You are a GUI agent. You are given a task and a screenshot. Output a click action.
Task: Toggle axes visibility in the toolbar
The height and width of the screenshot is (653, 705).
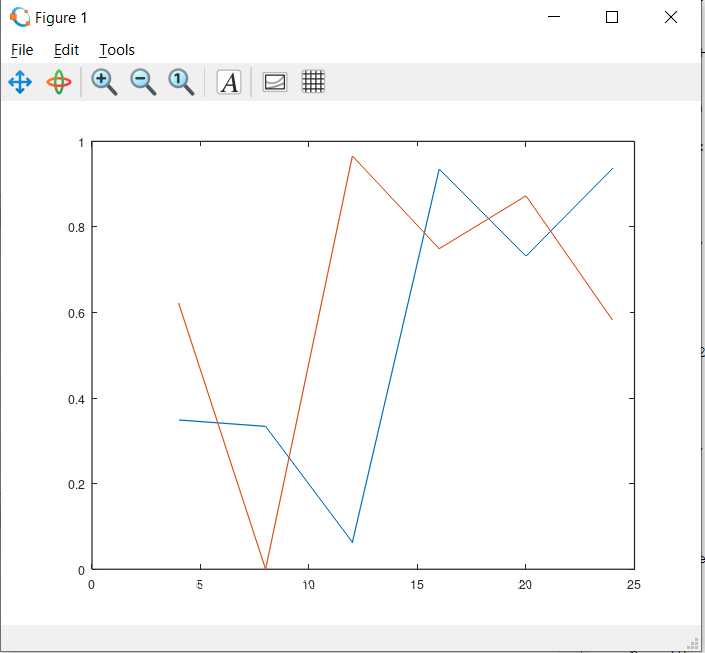pos(274,82)
